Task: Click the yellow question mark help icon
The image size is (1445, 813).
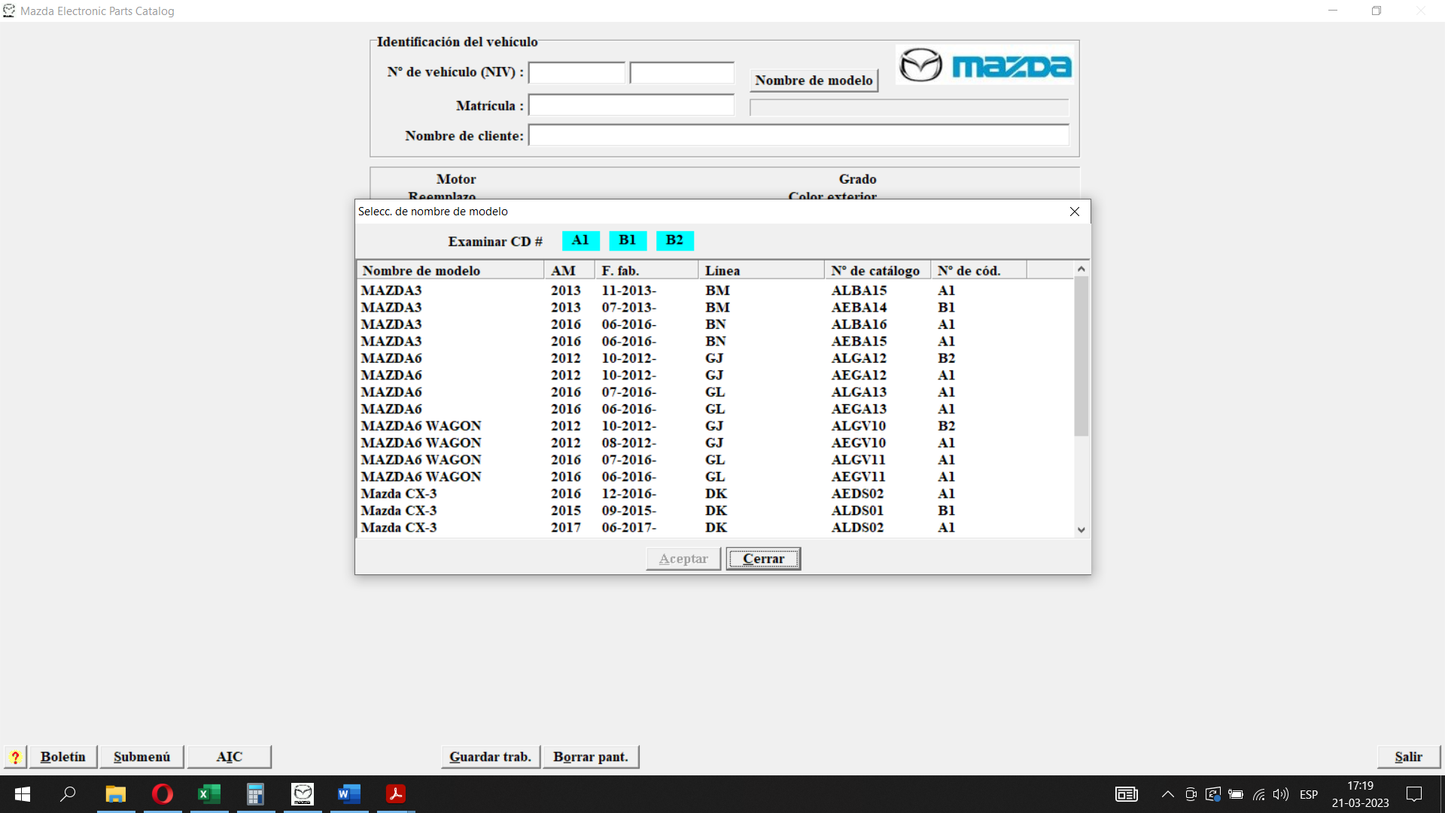Action: (15, 757)
